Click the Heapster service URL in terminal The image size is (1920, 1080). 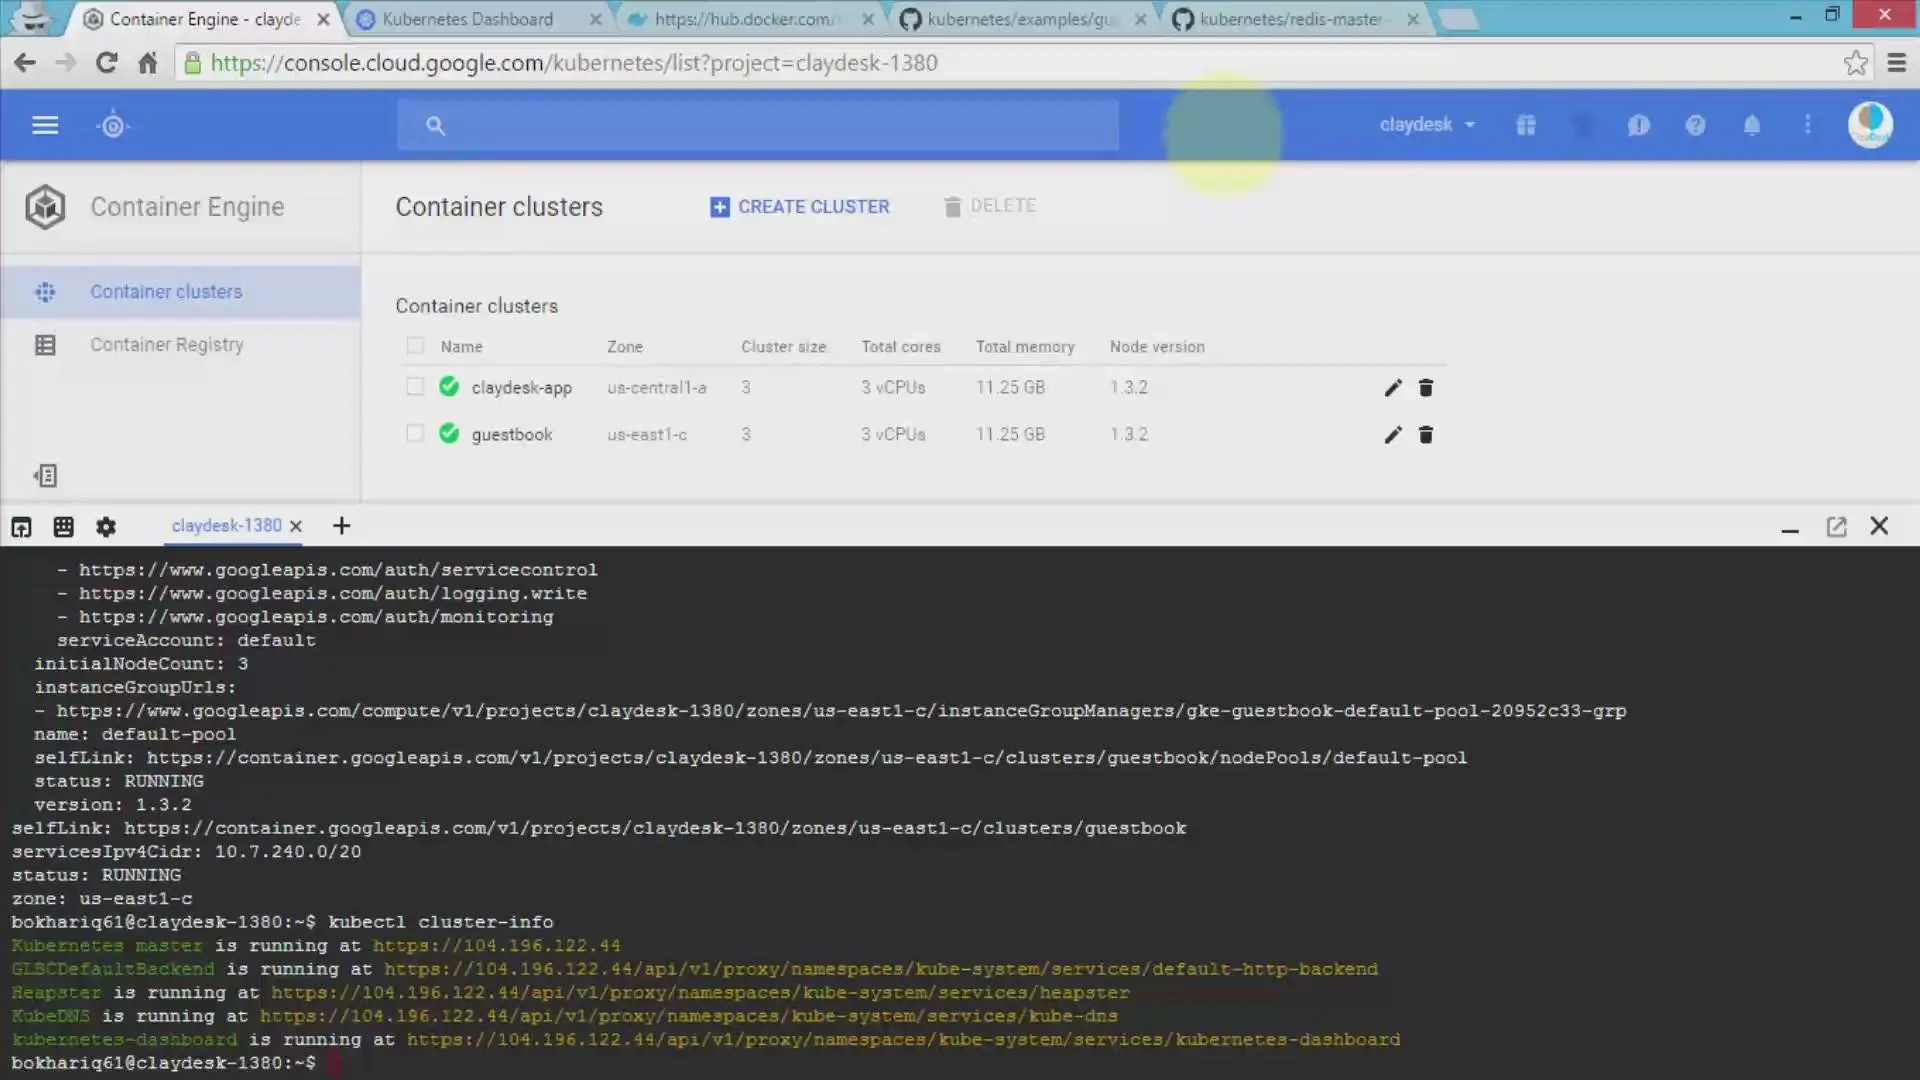(700, 992)
